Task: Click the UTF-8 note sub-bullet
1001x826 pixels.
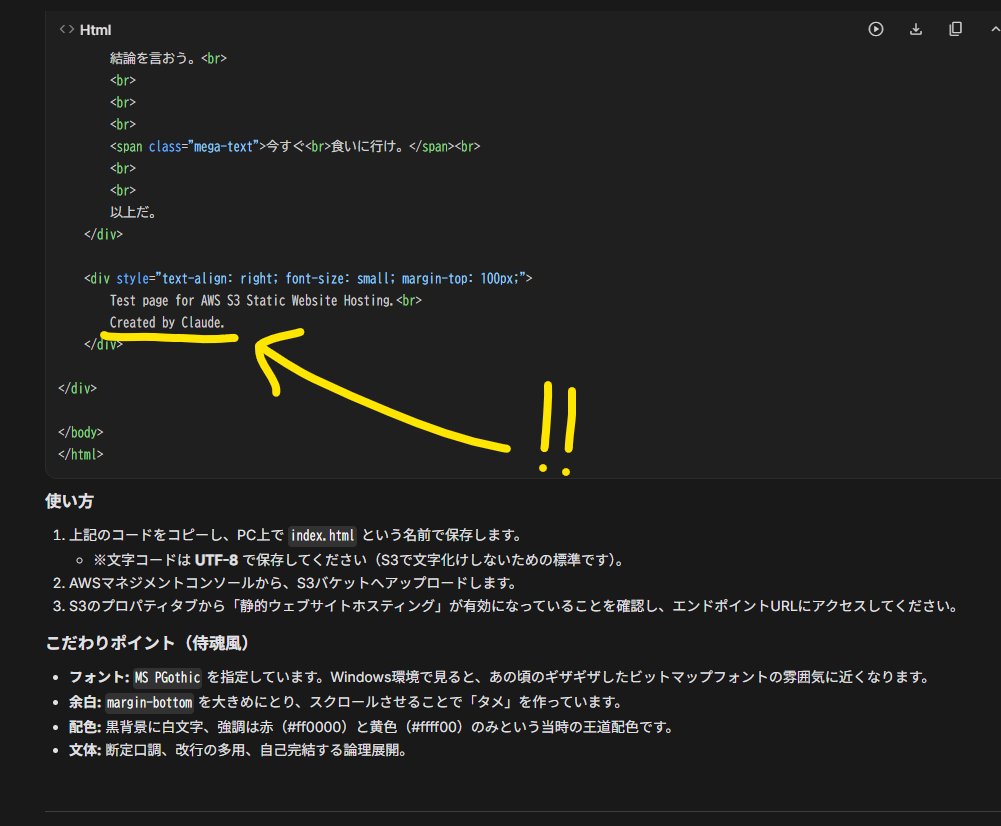Action: (x=358, y=560)
